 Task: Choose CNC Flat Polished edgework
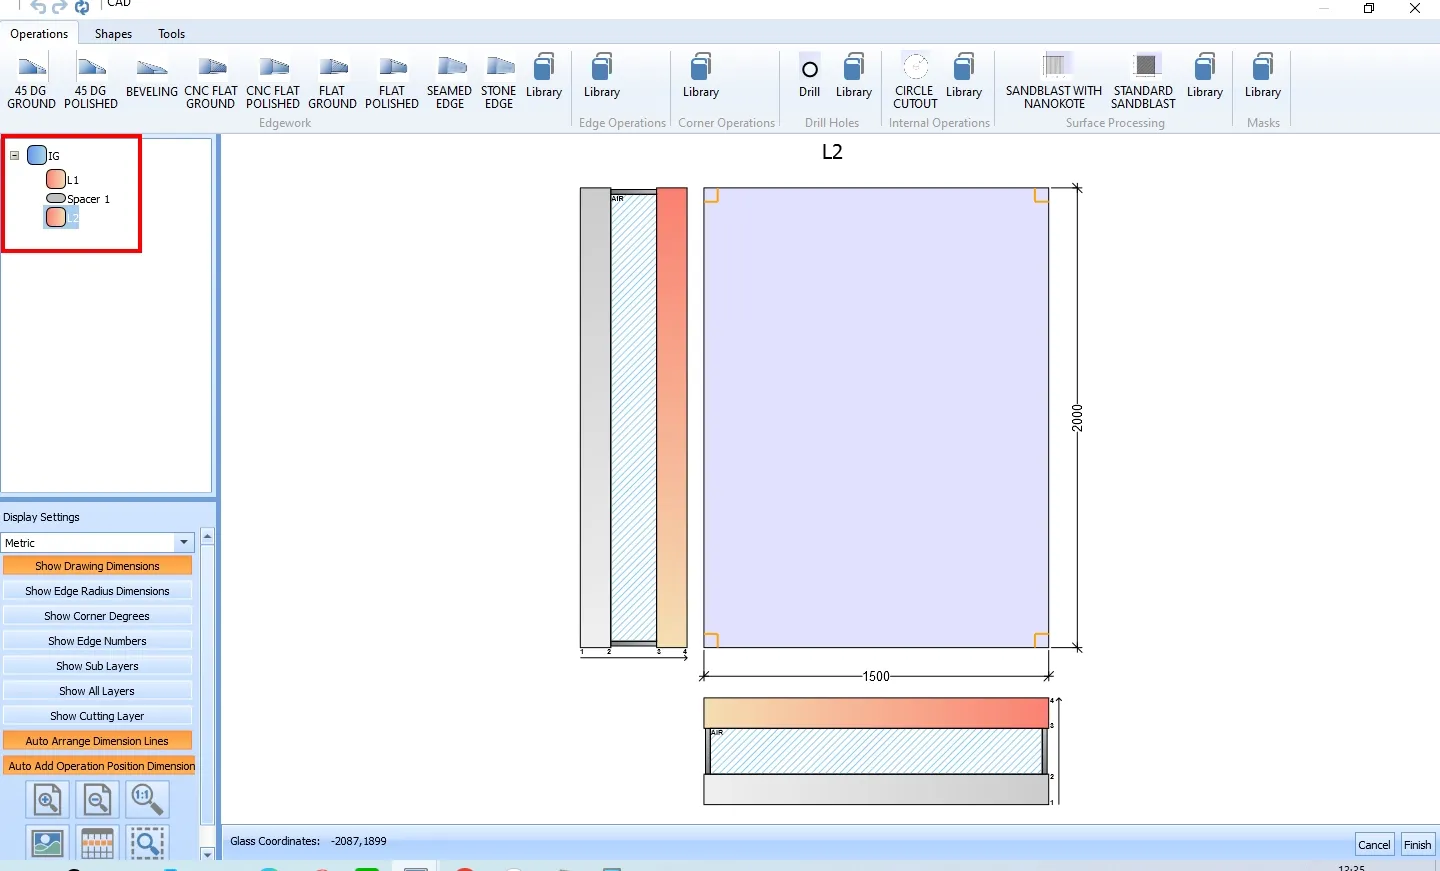pyautogui.click(x=273, y=82)
